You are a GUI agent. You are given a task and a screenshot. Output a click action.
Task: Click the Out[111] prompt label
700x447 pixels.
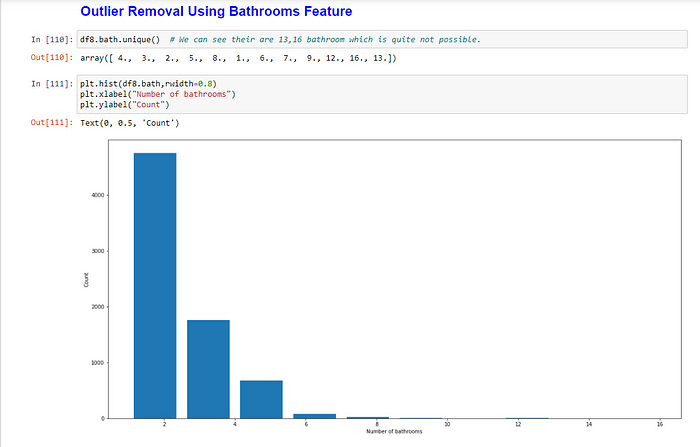pyautogui.click(x=52, y=122)
